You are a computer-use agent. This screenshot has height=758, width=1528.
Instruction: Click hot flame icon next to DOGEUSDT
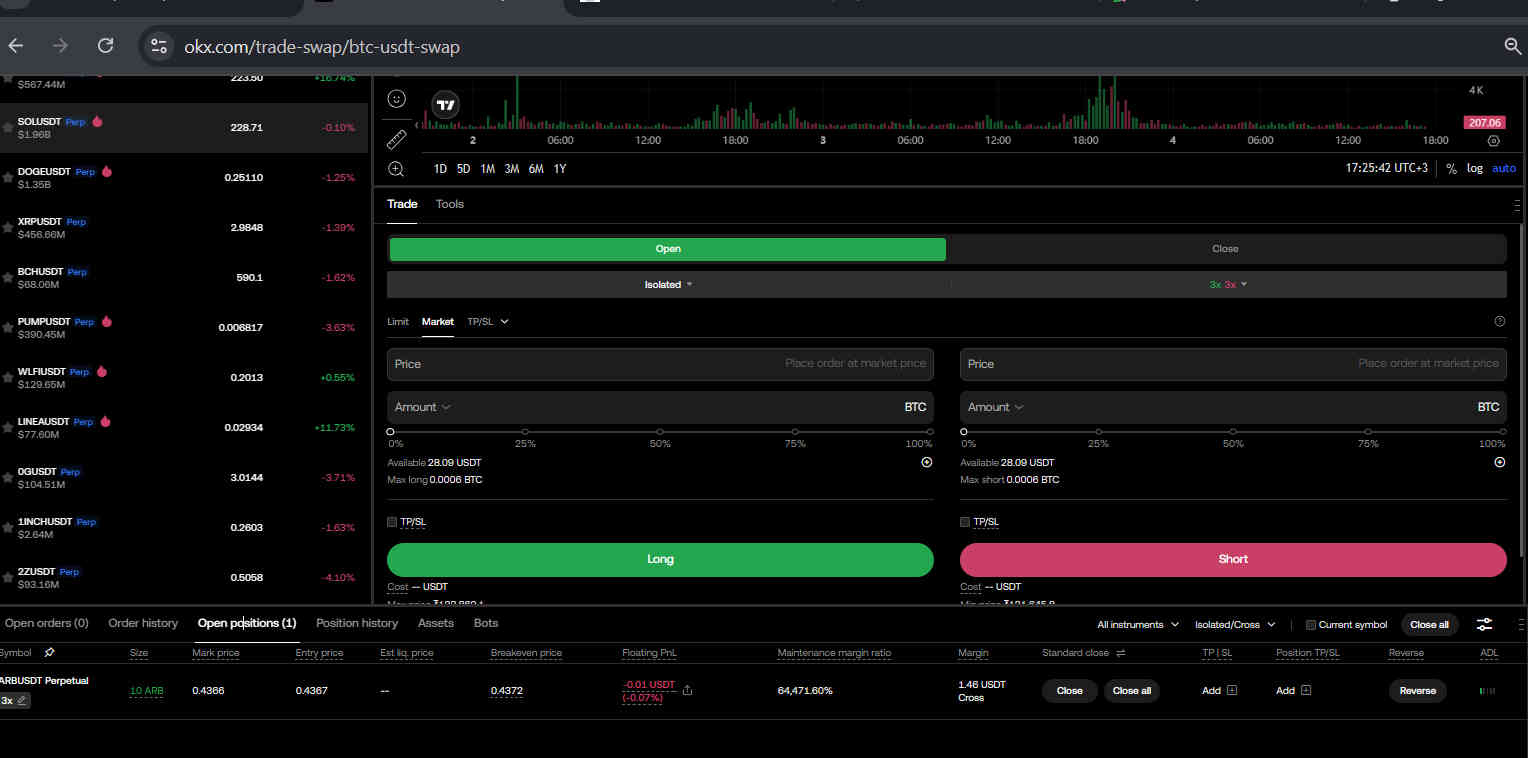[x=107, y=171]
